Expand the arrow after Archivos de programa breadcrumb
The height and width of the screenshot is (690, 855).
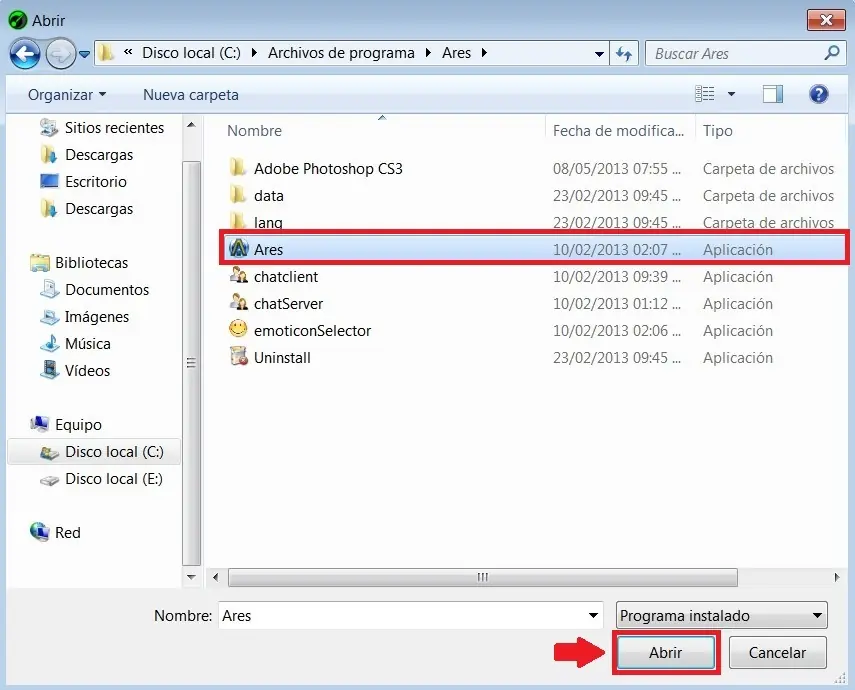tap(428, 53)
